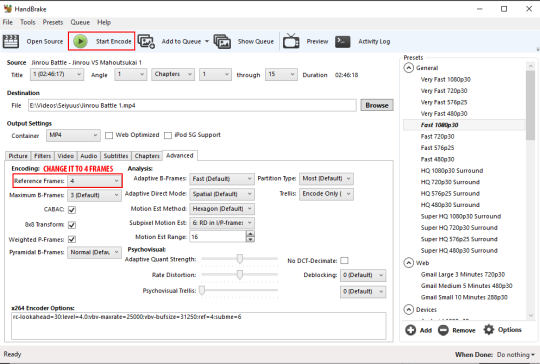The width and height of the screenshot is (540, 364).
Task: Open the Add to Queue dropdown arrow
Action: click(207, 41)
